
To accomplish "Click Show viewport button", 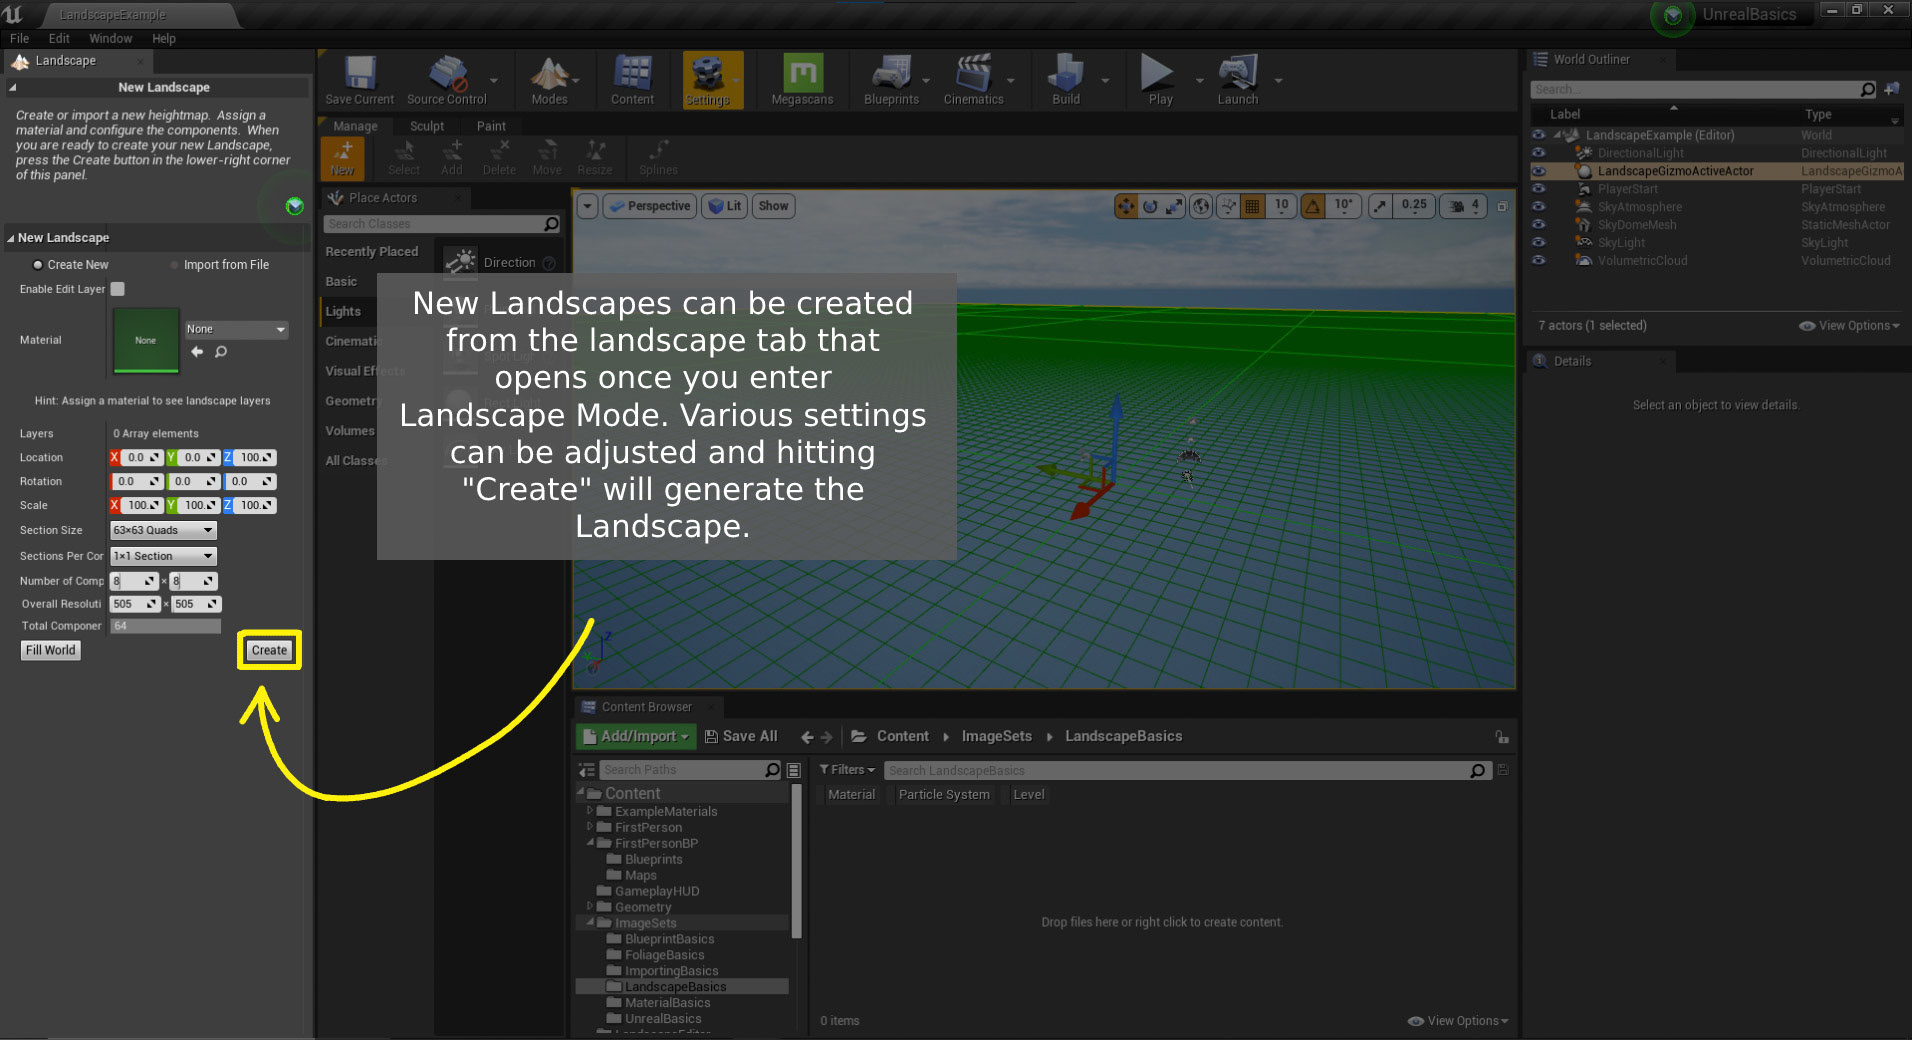I will pyautogui.click(x=773, y=206).
